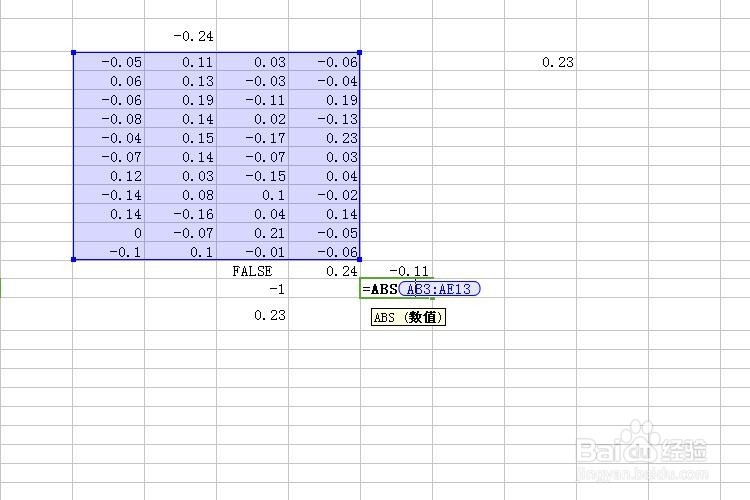Select the 0.23 cell directly below -1
Viewport: 750px width, 500px height.
pos(253,314)
